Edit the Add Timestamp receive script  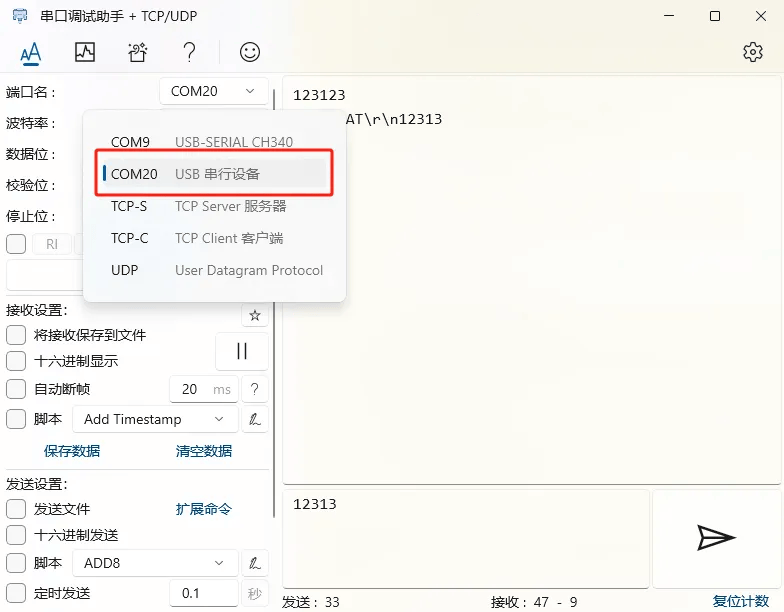[255, 419]
